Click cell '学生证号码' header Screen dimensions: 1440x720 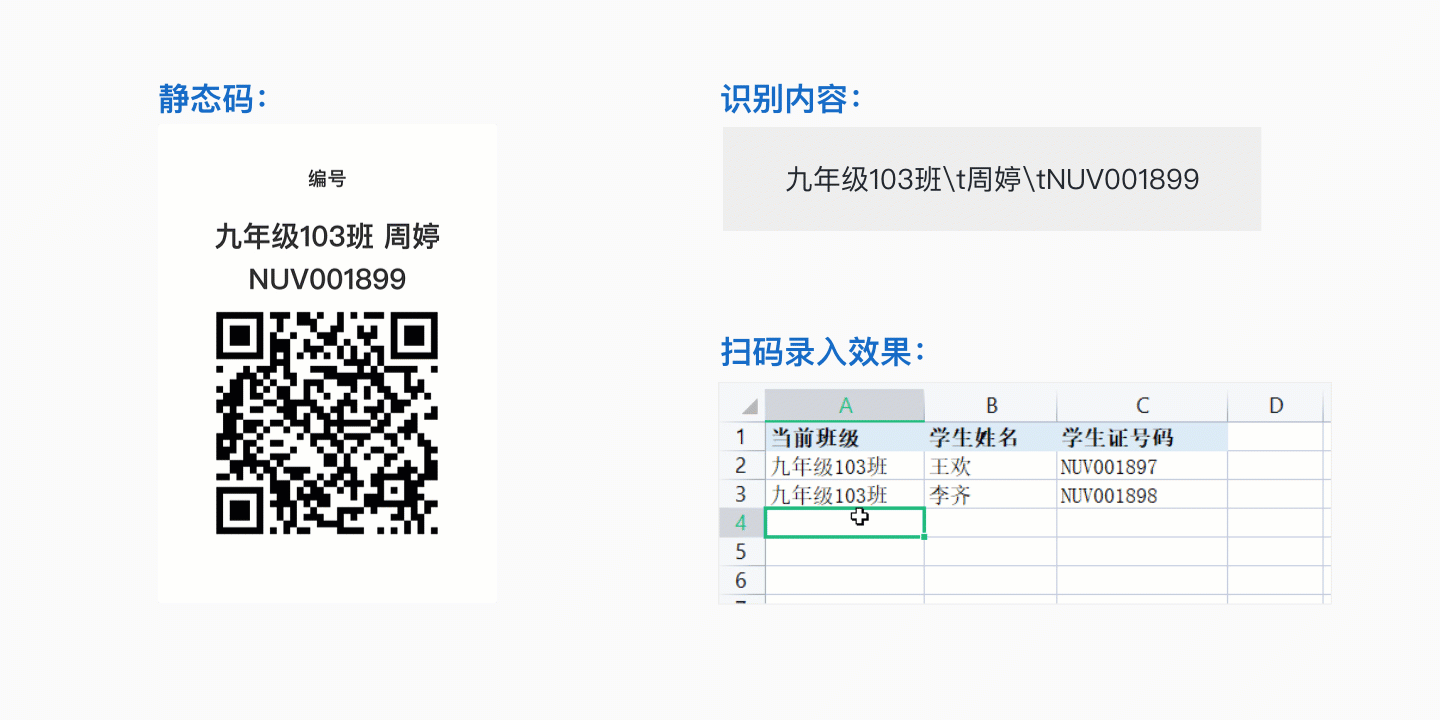1142,437
